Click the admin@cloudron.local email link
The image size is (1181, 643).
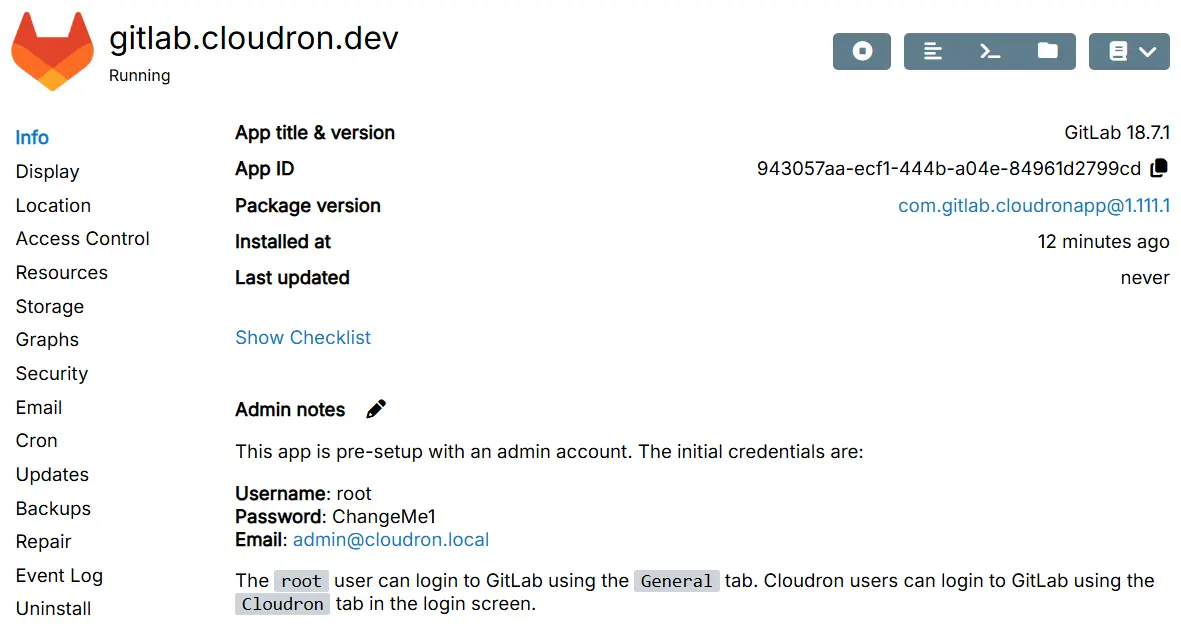[391, 540]
